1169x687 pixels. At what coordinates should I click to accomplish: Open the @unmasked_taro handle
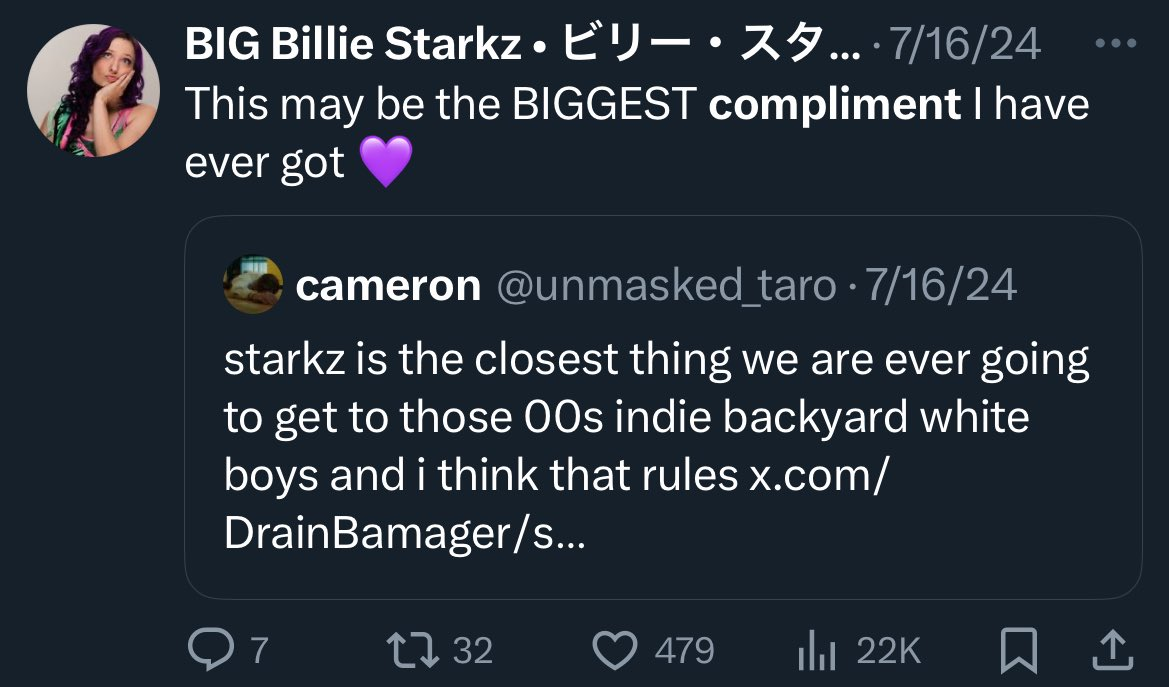(665, 286)
